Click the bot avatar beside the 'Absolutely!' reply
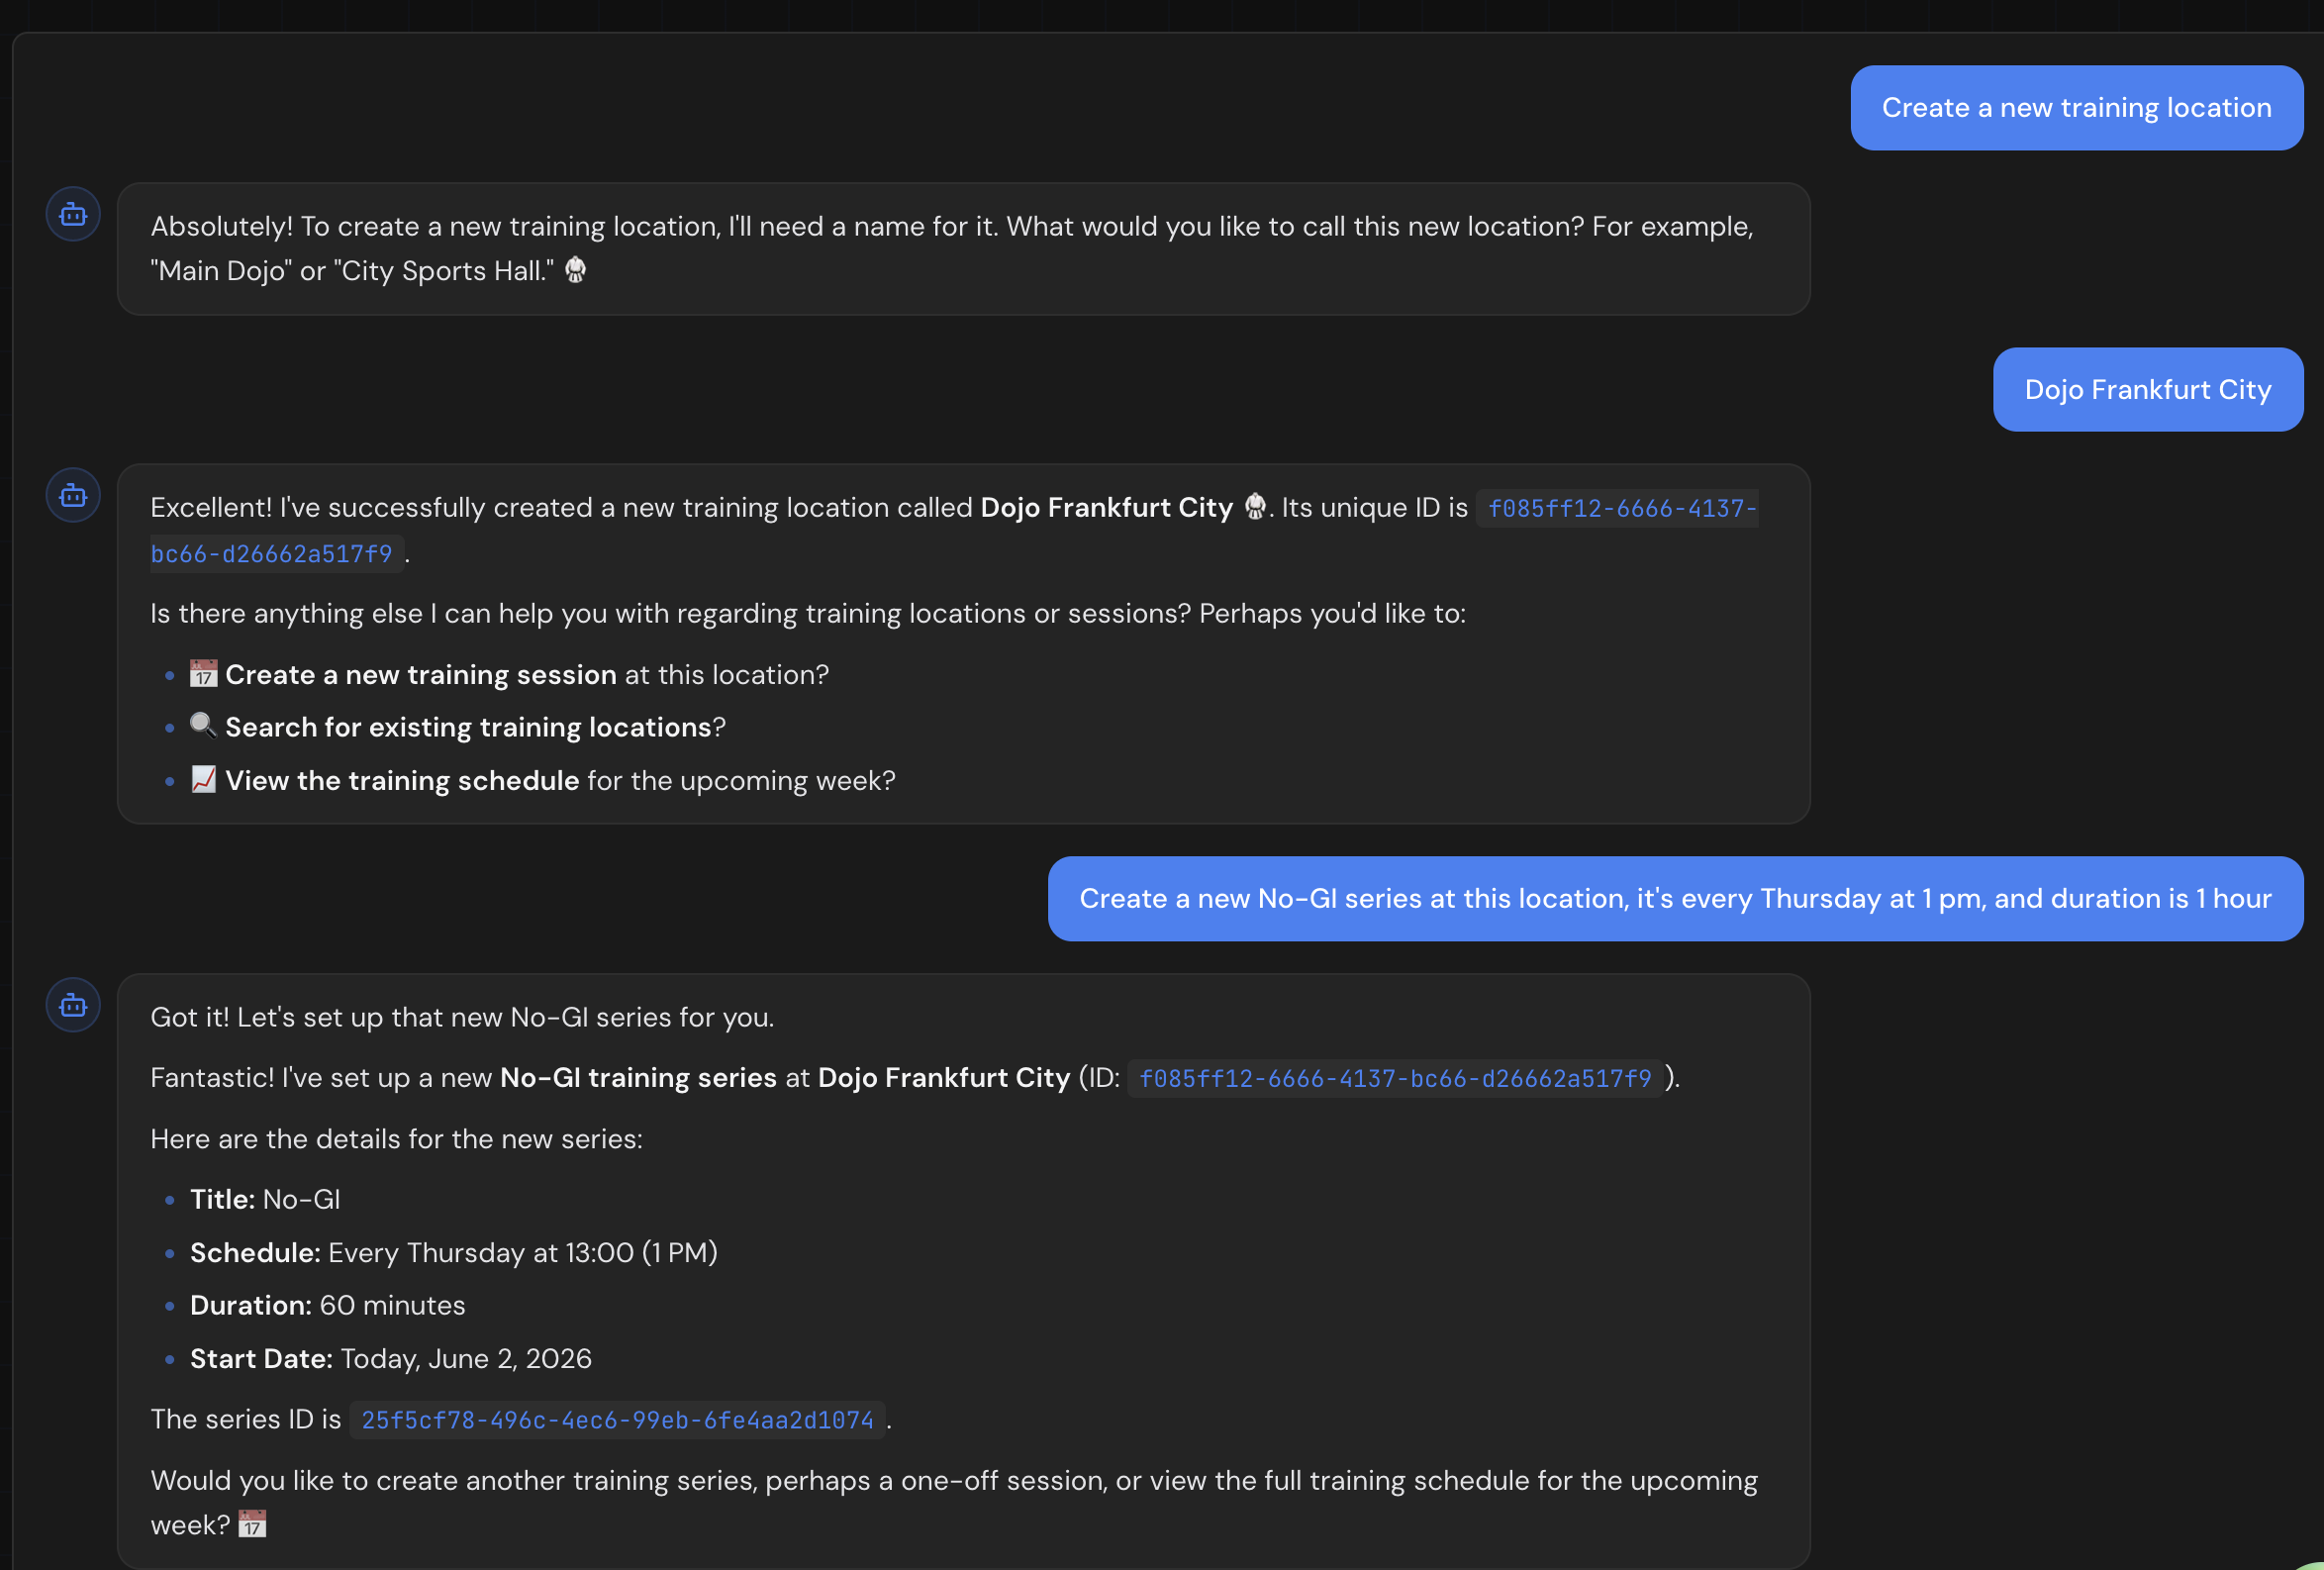Viewport: 2324px width, 1570px height. [73, 214]
